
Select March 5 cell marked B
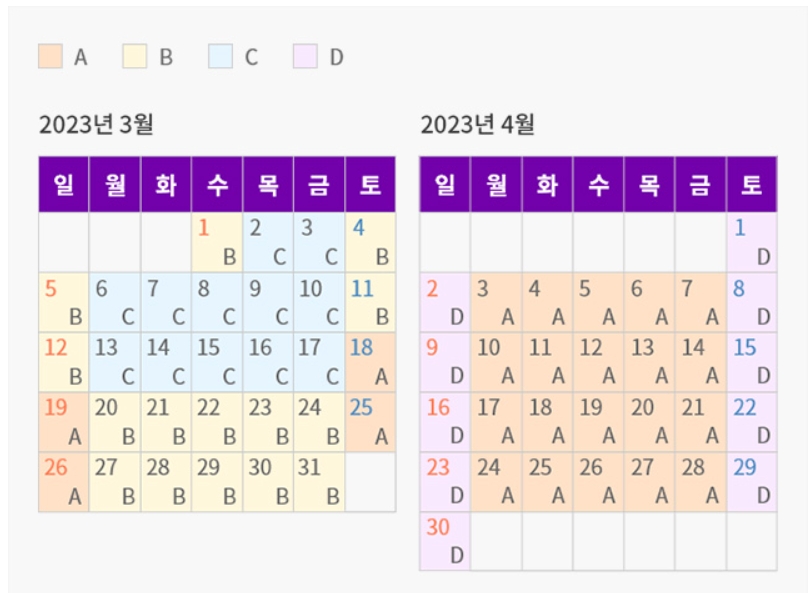tap(64, 302)
